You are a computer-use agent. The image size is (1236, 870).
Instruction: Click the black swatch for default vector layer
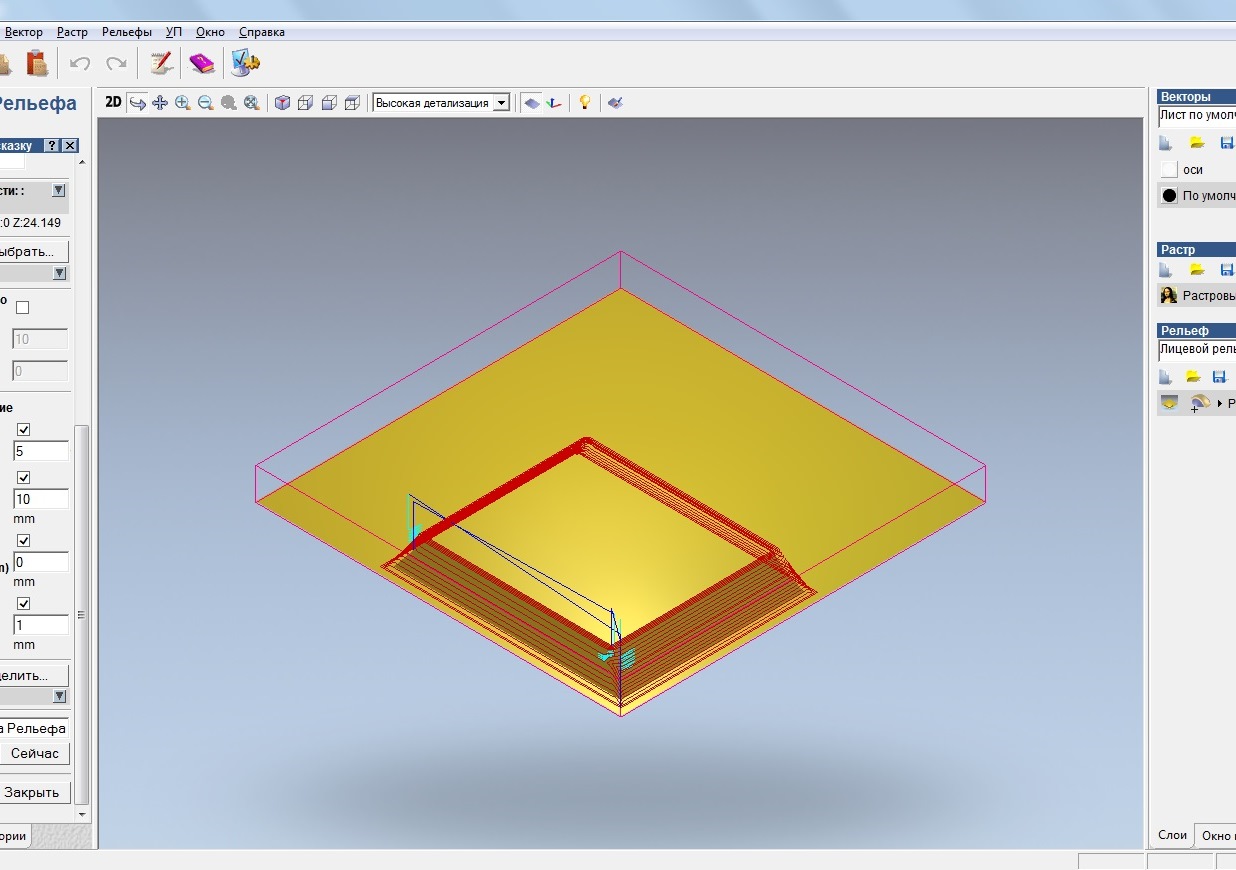(x=1169, y=196)
